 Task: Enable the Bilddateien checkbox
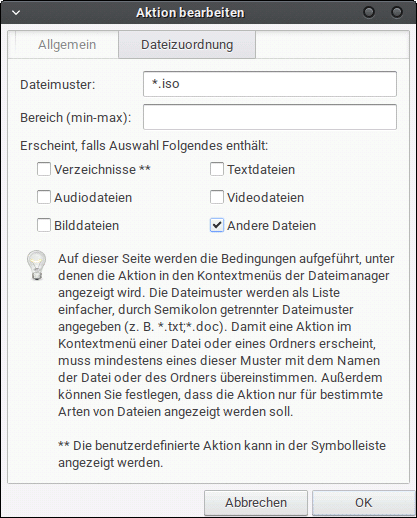click(x=44, y=225)
